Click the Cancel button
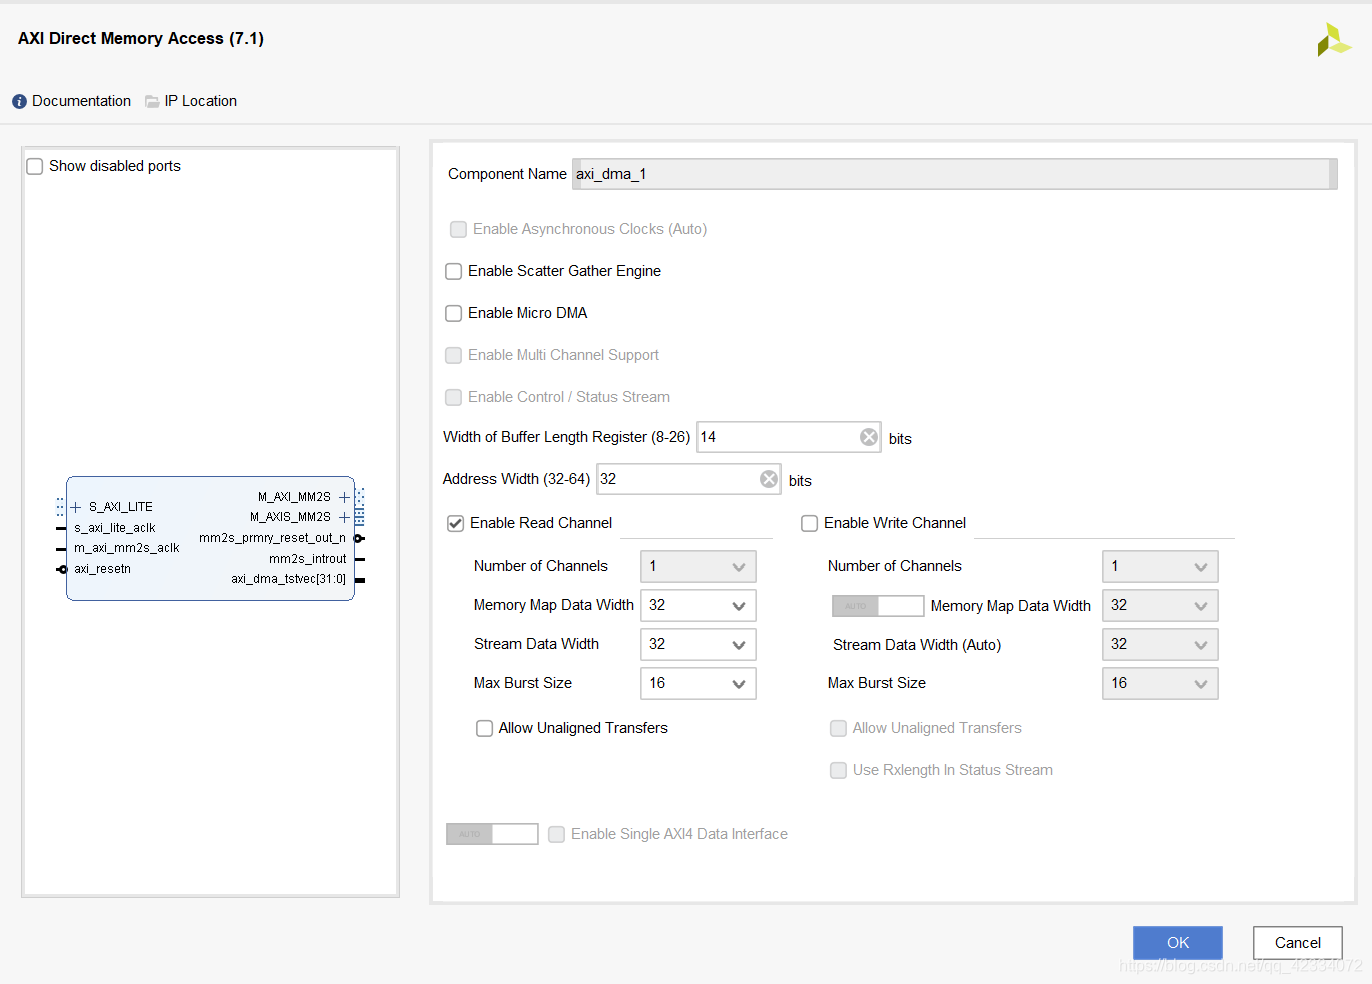 coord(1298,943)
